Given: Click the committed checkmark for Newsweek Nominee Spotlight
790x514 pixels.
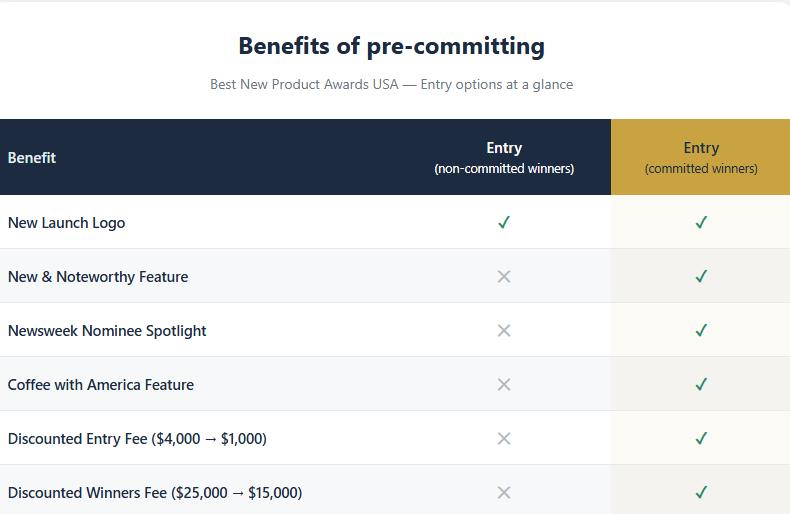Looking at the screenshot, I should pyautogui.click(x=701, y=331).
